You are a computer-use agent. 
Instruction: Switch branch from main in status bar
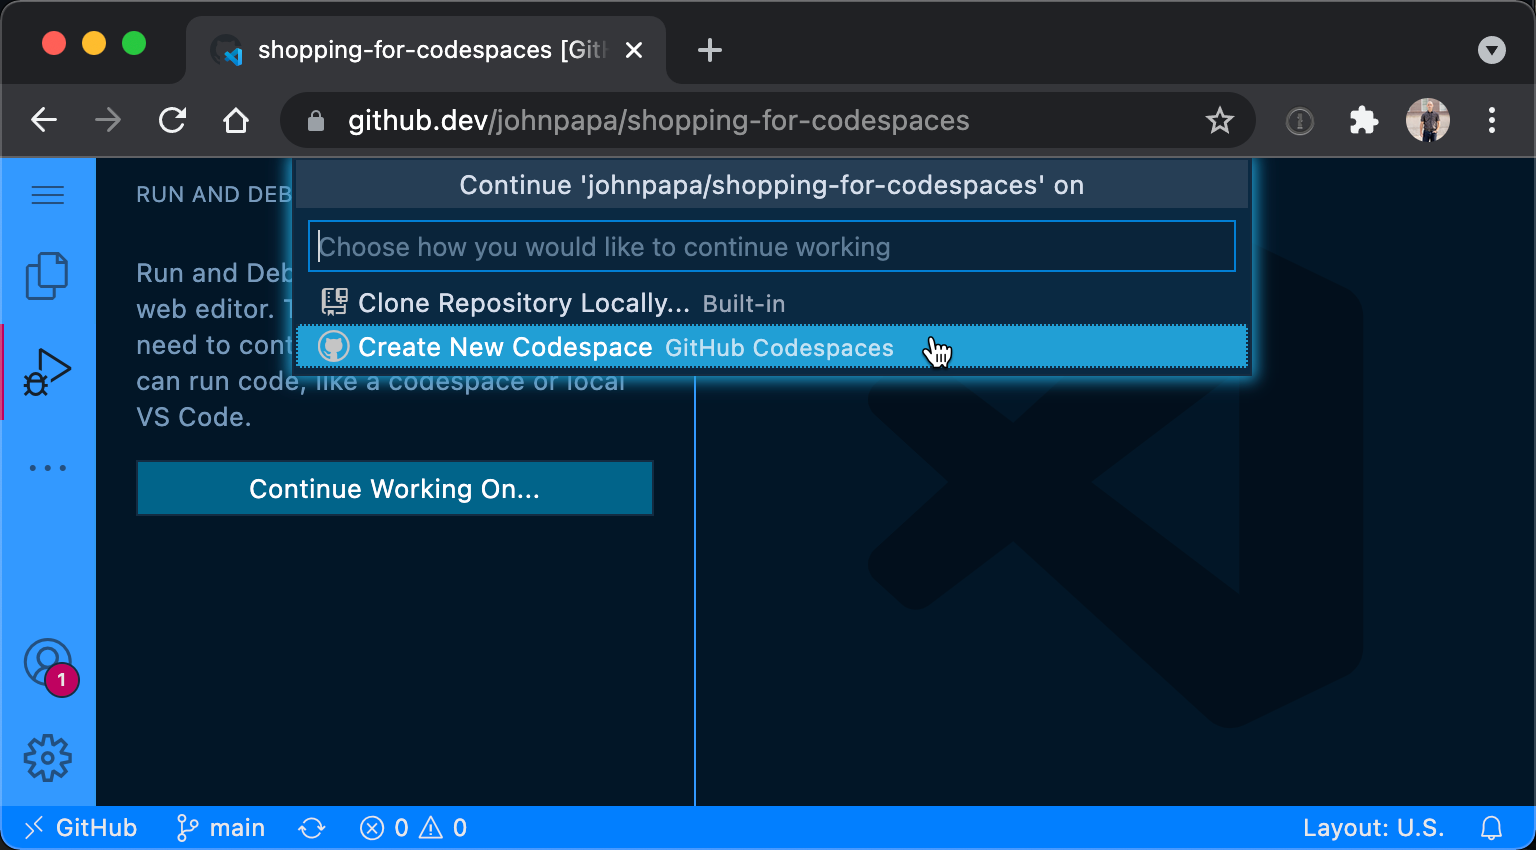[x=221, y=828]
